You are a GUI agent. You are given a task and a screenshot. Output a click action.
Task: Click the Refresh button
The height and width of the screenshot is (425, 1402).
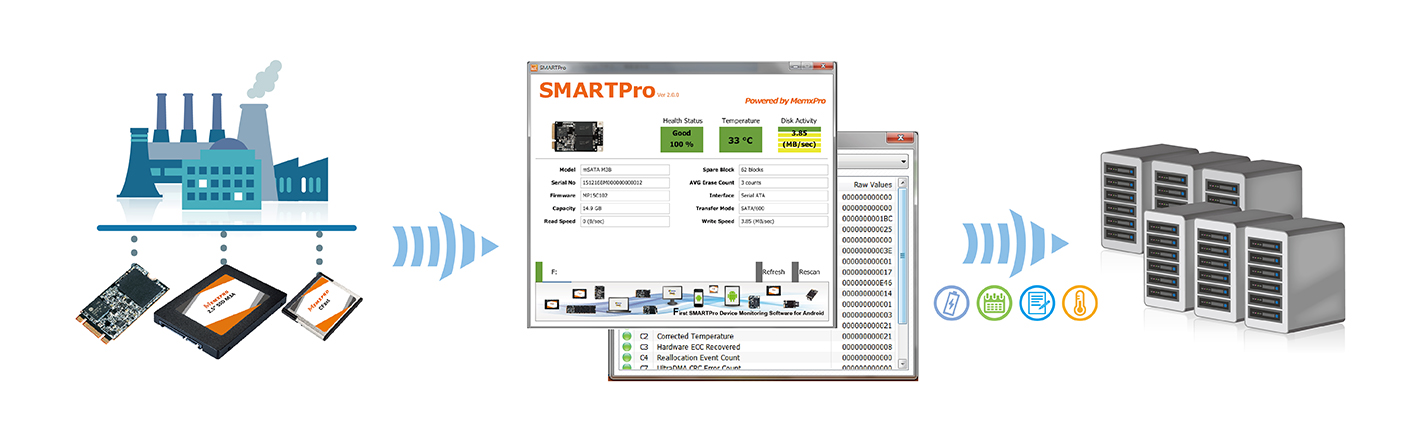pyautogui.click(x=771, y=272)
